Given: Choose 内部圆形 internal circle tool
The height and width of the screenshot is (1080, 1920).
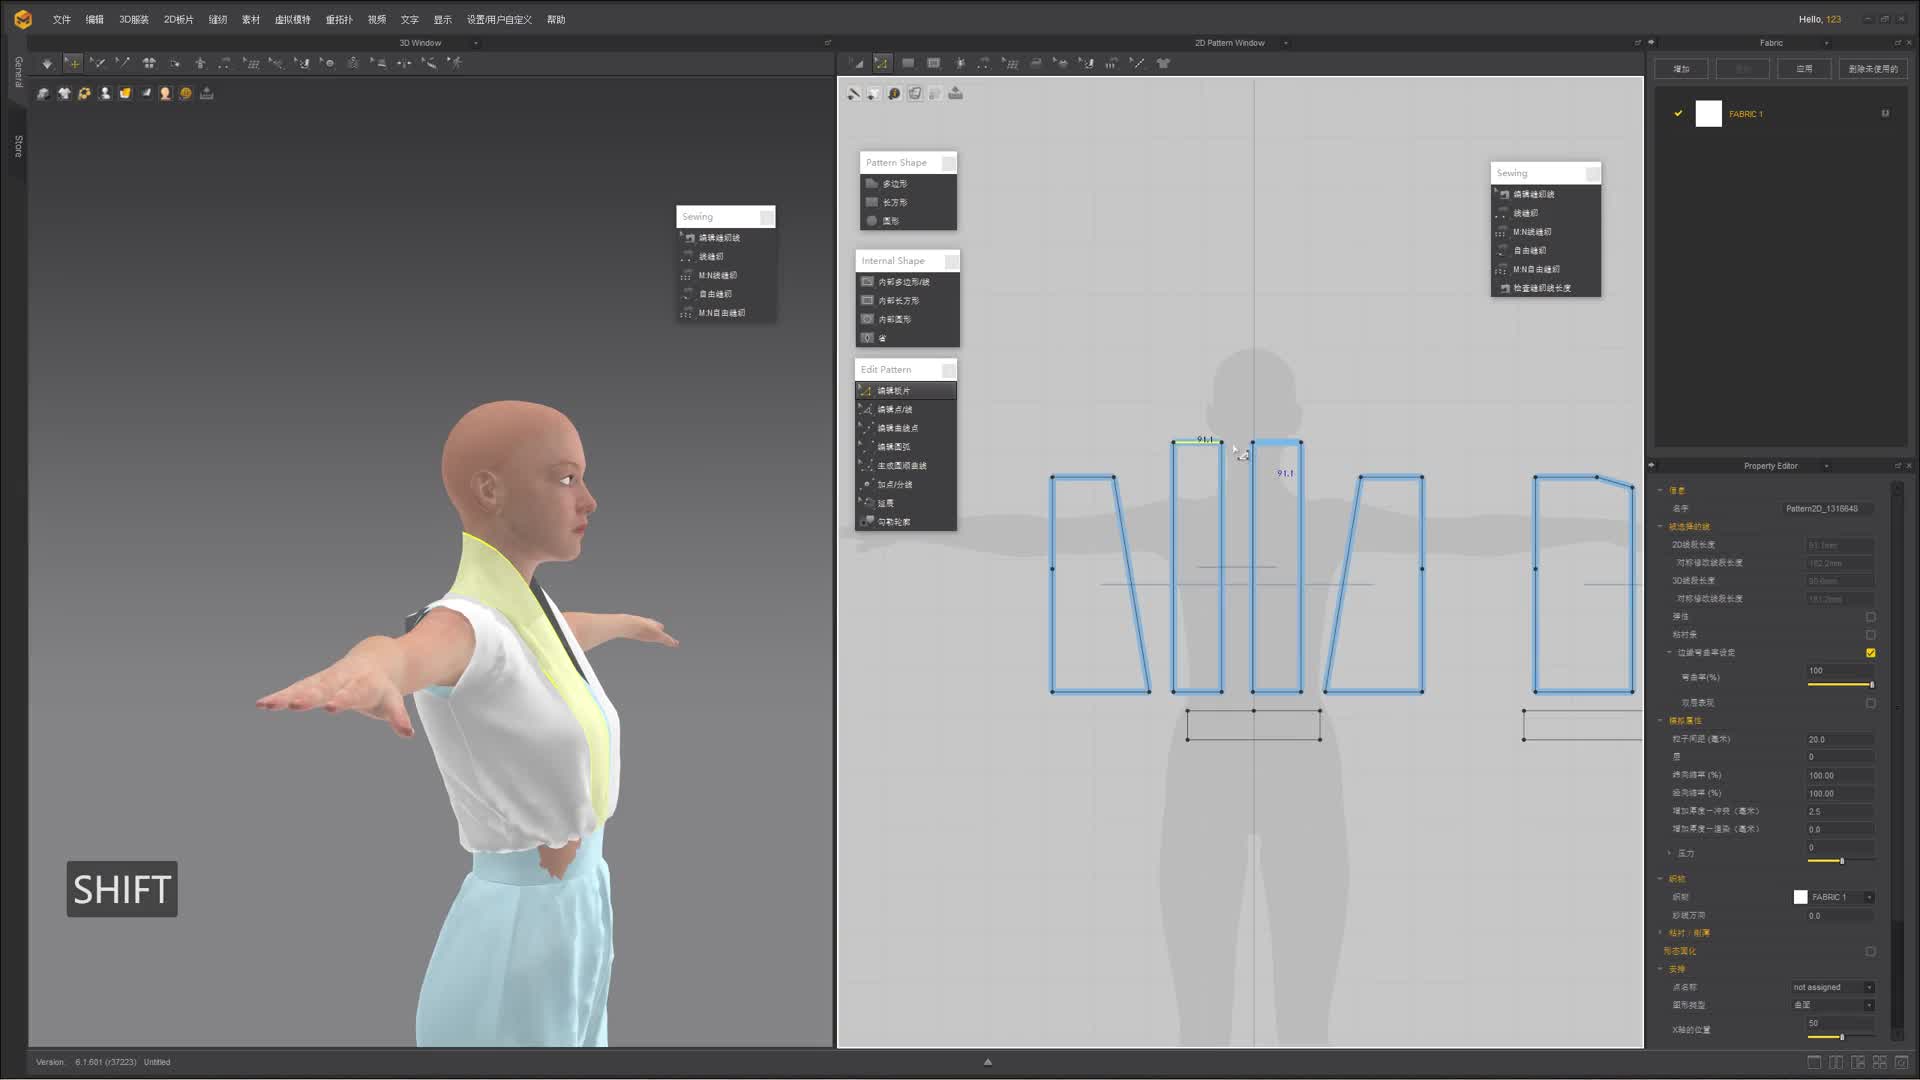Looking at the screenshot, I should (894, 319).
